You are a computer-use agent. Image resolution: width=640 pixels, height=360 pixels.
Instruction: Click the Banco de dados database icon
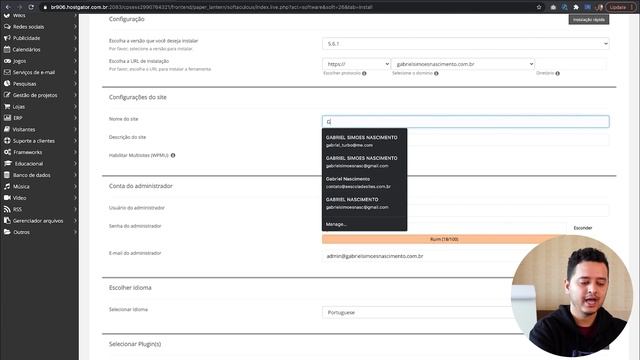click(7, 175)
